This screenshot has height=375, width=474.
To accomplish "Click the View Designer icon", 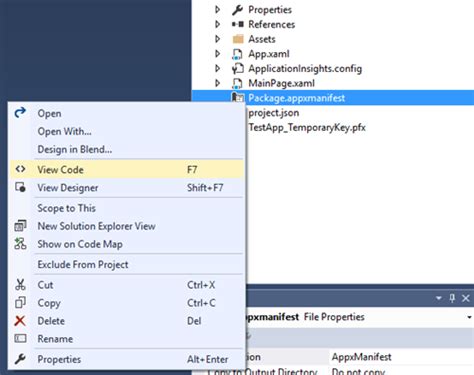I will click(x=20, y=187).
